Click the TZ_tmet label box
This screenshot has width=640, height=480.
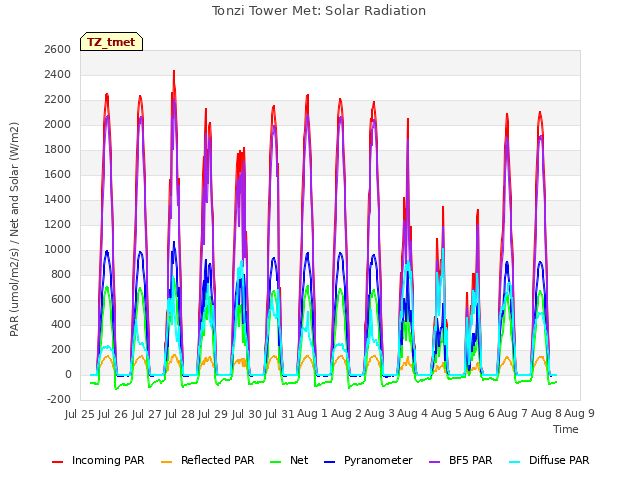click(x=111, y=42)
